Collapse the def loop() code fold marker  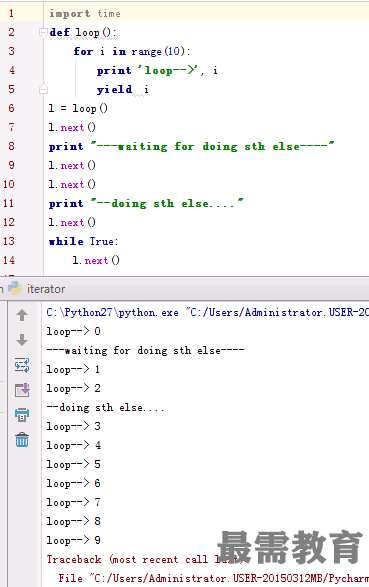pyautogui.click(x=43, y=33)
